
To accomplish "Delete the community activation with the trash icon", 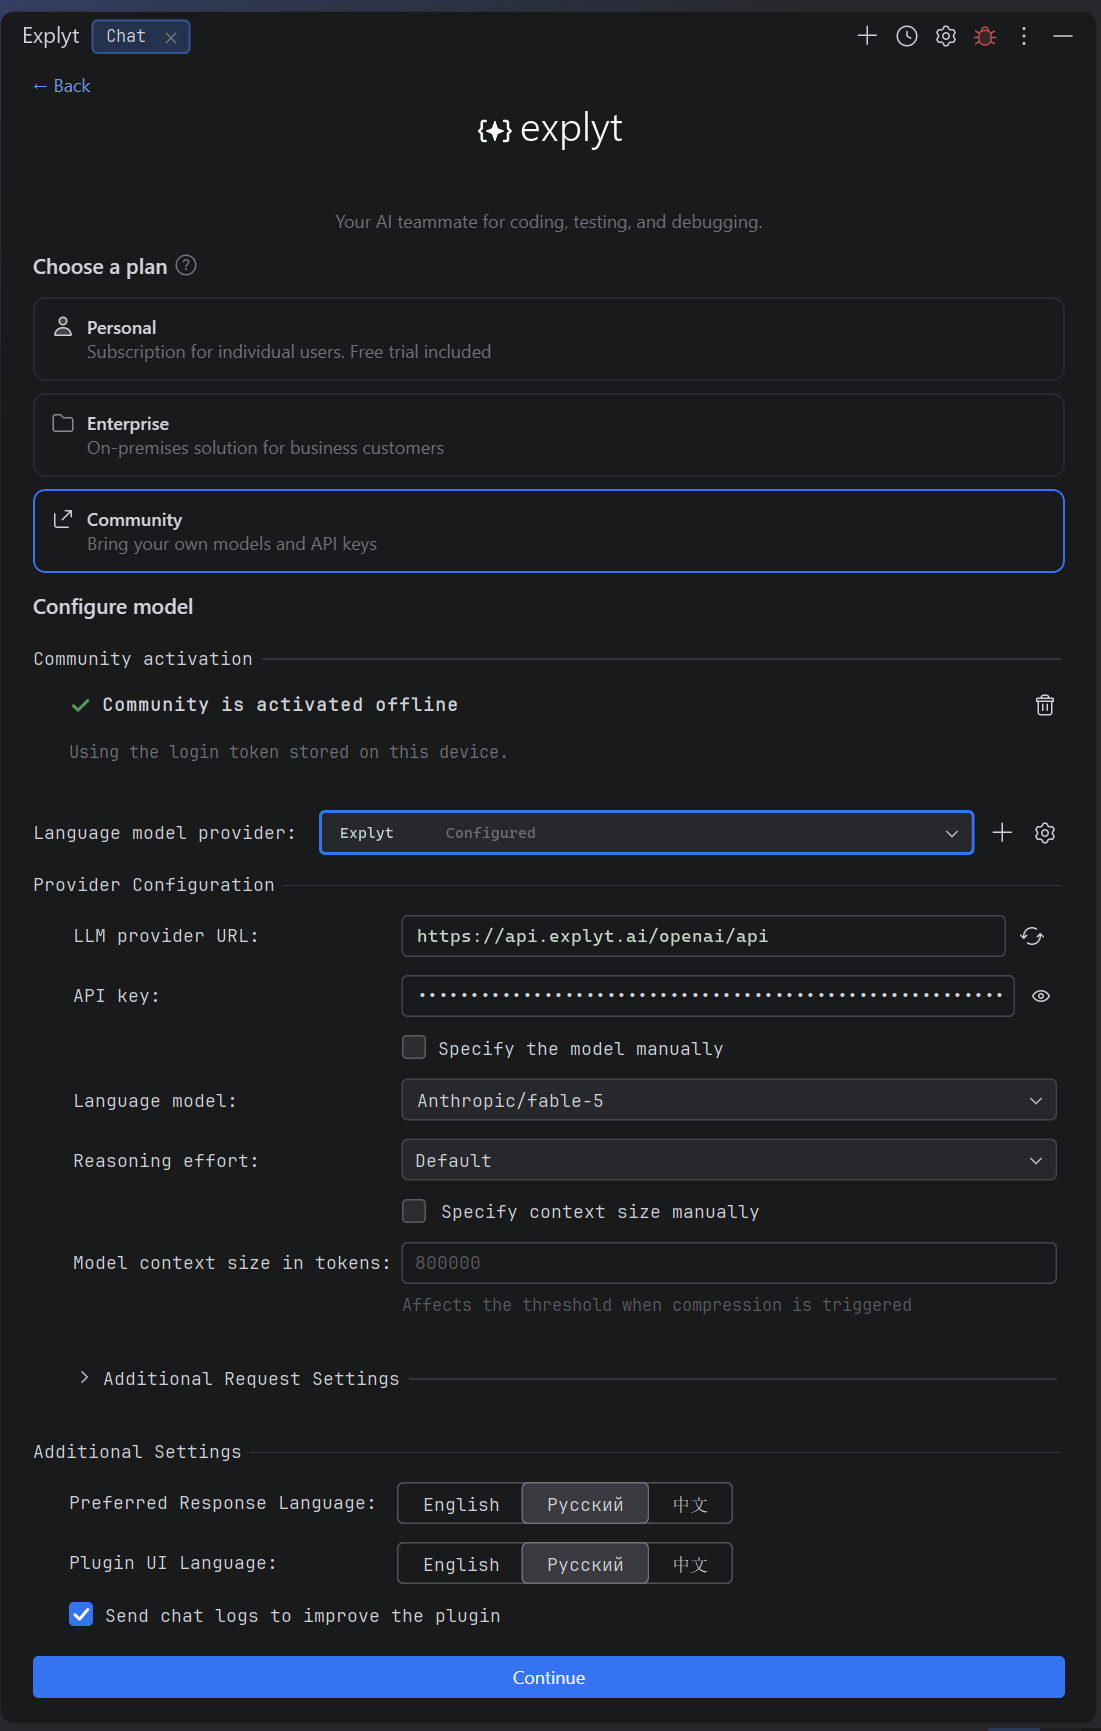I will click(x=1045, y=705).
